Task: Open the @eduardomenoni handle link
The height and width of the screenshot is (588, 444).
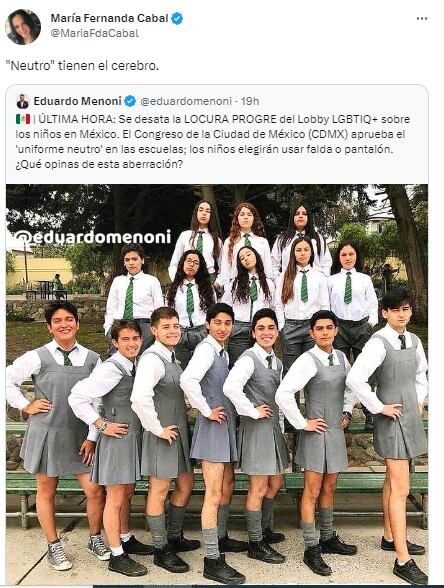Action: click(186, 101)
